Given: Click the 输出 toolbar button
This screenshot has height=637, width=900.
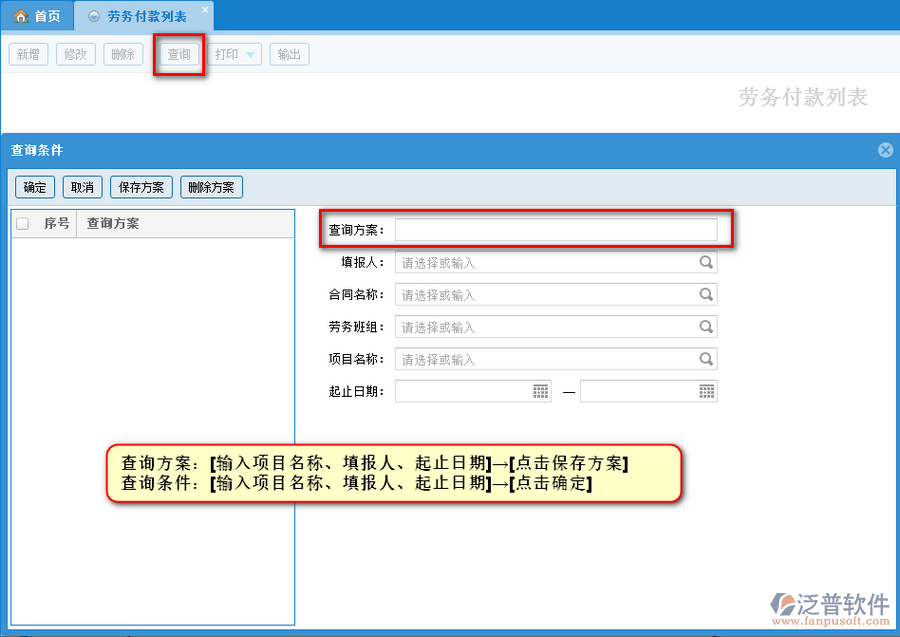Looking at the screenshot, I should [x=289, y=54].
